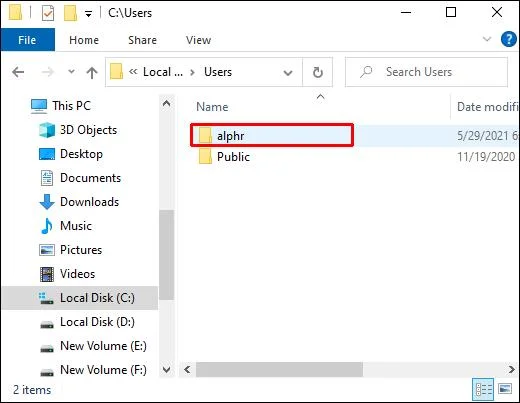The height and width of the screenshot is (403, 520).
Task: Switch to the View ribbon tab
Action: coord(199,40)
